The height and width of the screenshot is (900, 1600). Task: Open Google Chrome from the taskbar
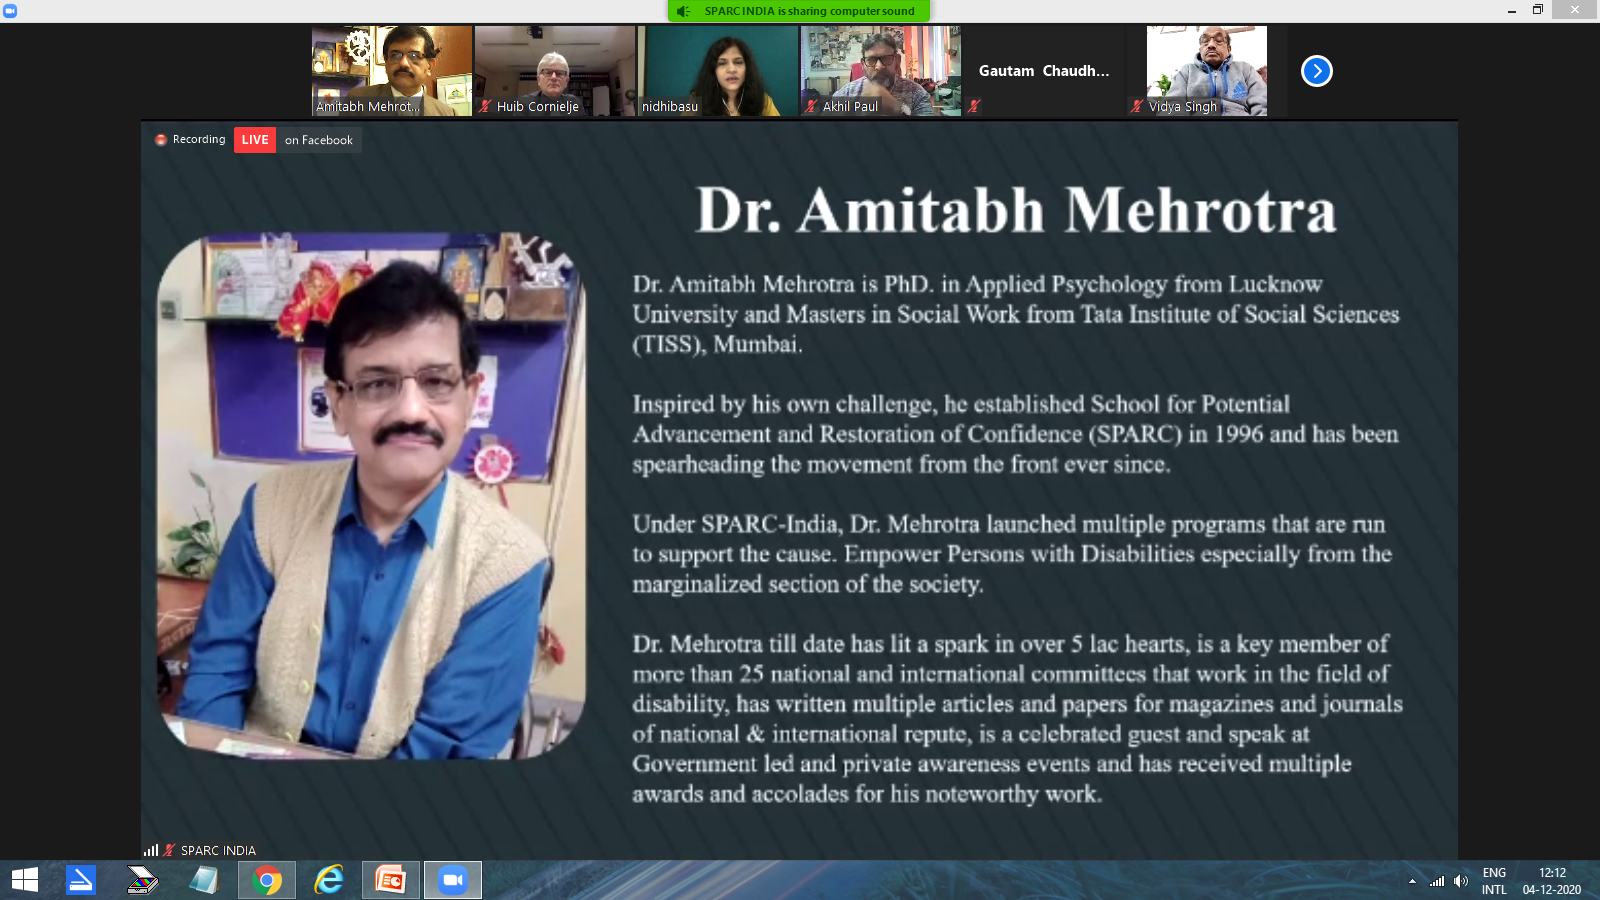click(267, 880)
